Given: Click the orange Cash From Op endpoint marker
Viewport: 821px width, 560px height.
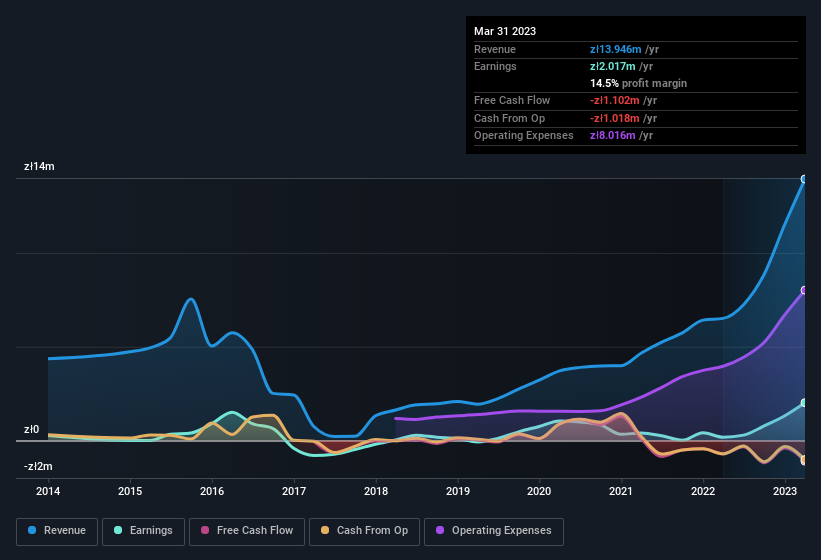Looking at the screenshot, I should click(803, 460).
